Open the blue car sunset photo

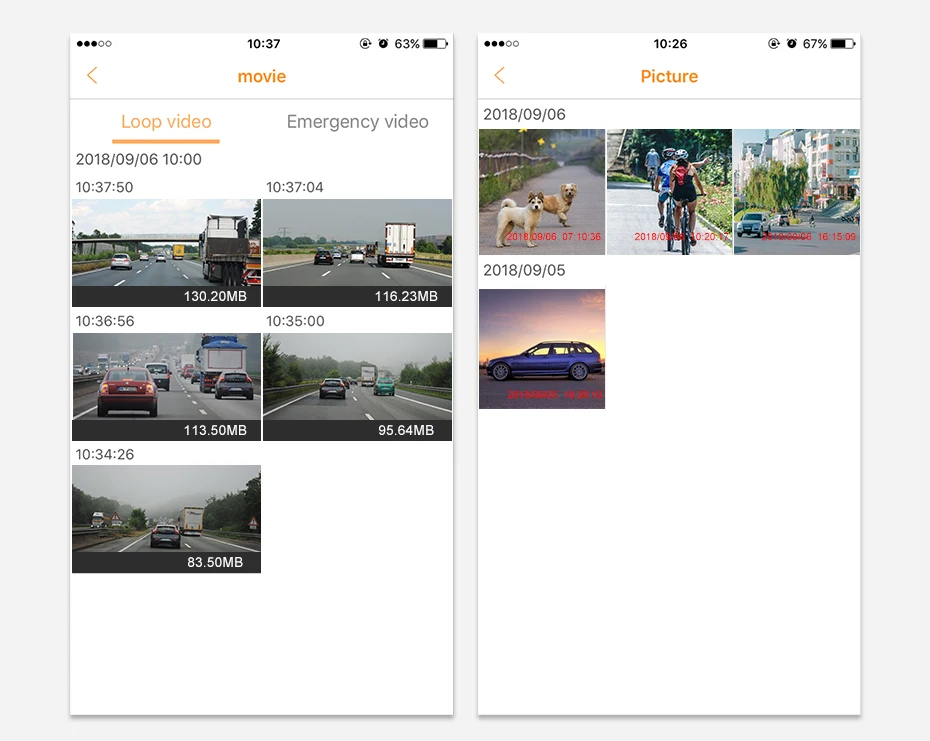[542, 349]
